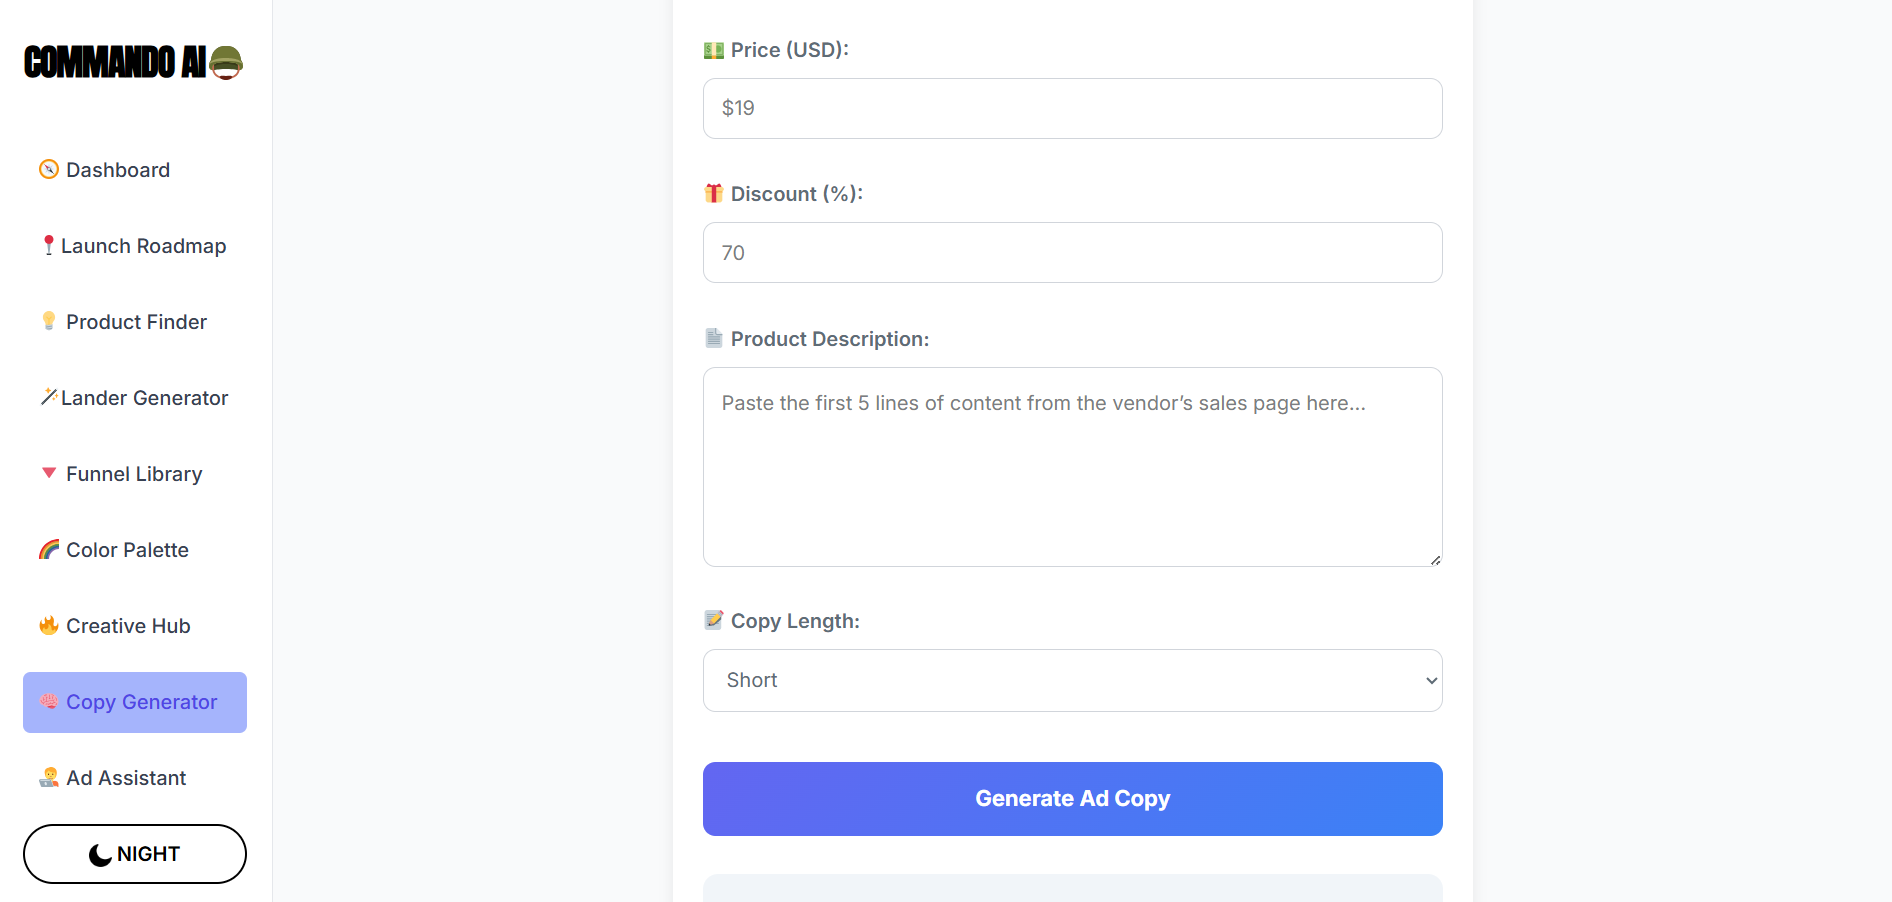Select the Launch Roadmap pin icon

[x=48, y=245]
